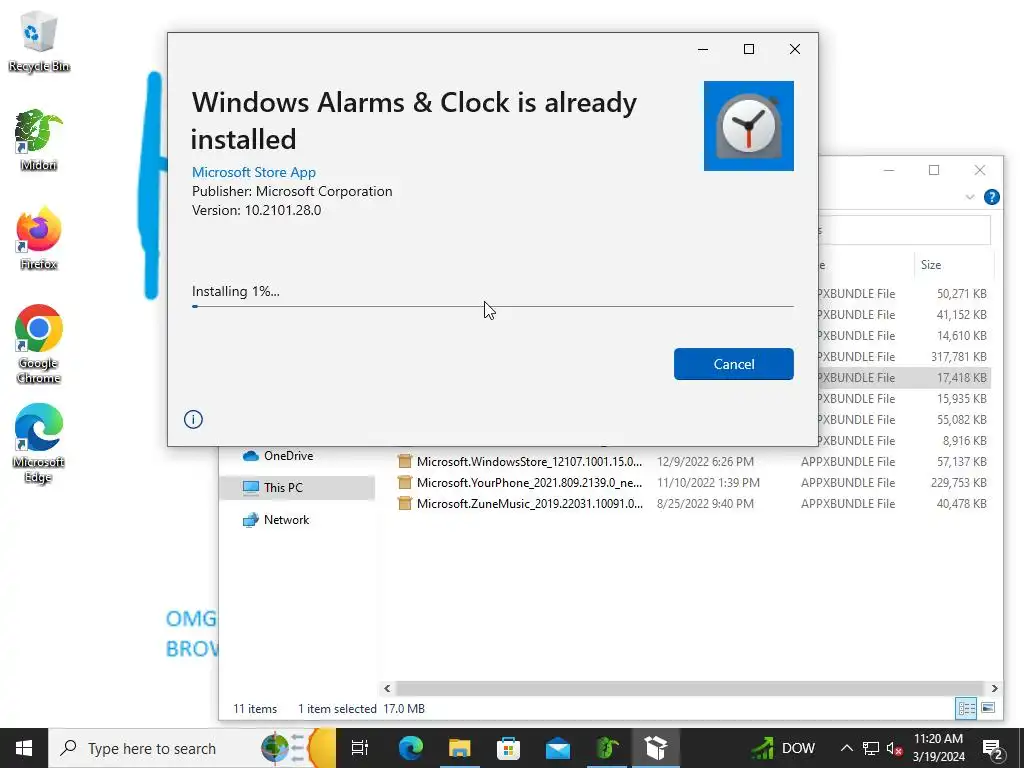The width and height of the screenshot is (1024, 768).
Task: Open the clock and date flyout
Action: [938, 748]
